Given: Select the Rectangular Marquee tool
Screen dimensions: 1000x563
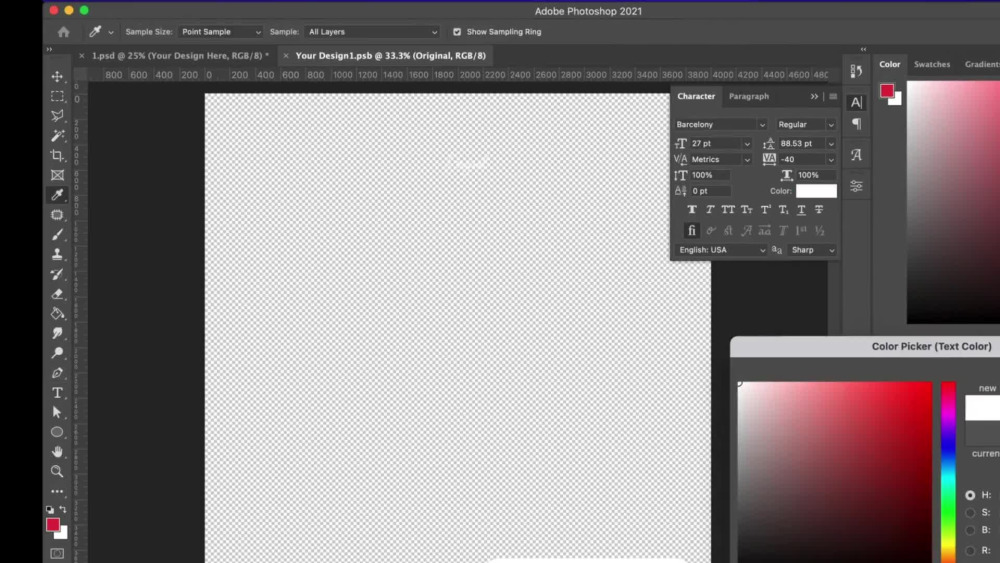Looking at the screenshot, I should click(x=57, y=96).
